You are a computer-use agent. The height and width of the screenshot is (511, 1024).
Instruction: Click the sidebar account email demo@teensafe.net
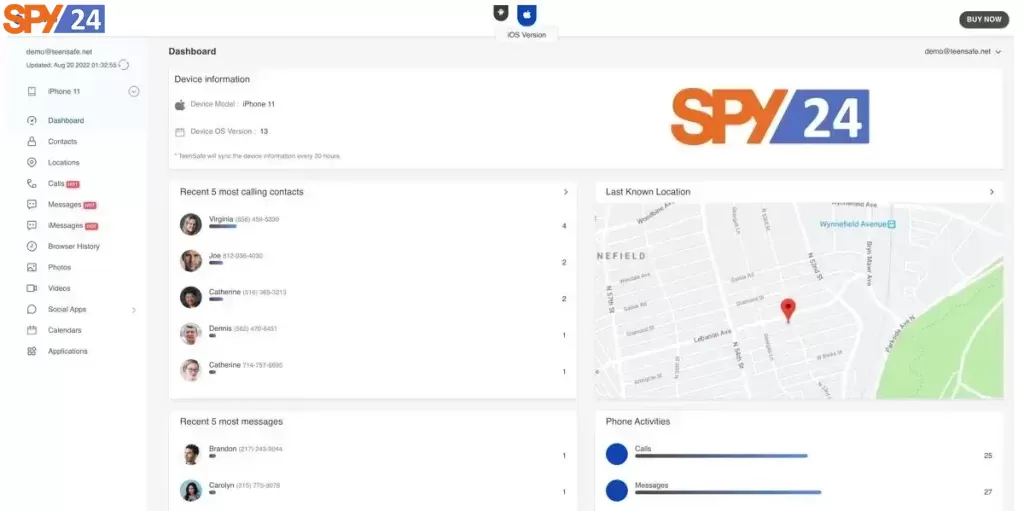[x=59, y=52]
